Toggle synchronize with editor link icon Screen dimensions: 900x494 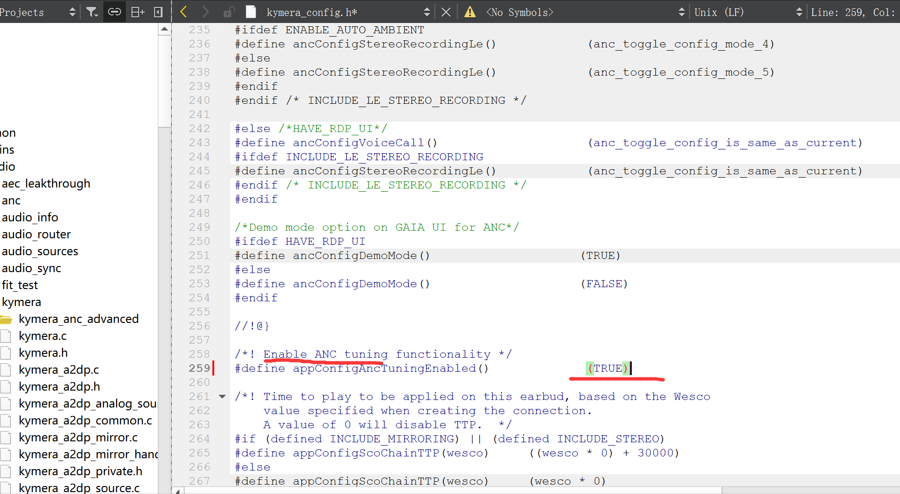click(114, 11)
